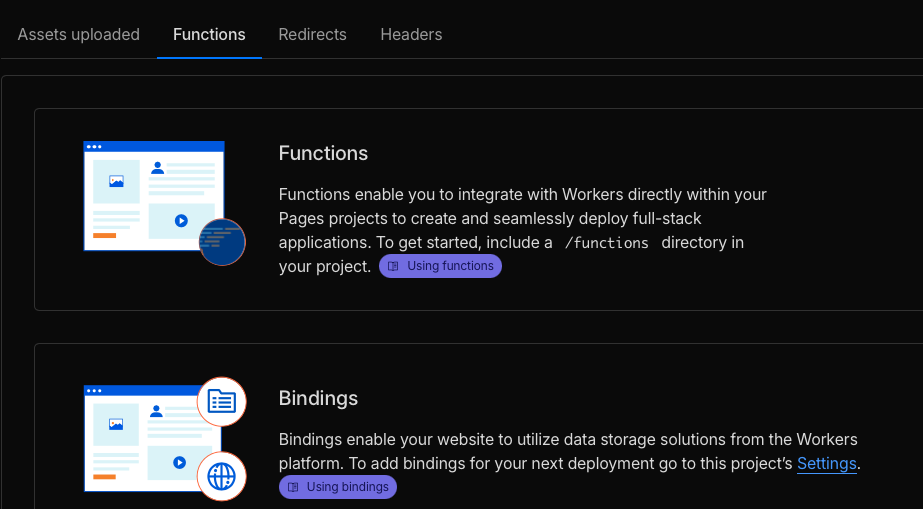923x509 pixels.
Task: Select the Functions tab
Action: [209, 34]
